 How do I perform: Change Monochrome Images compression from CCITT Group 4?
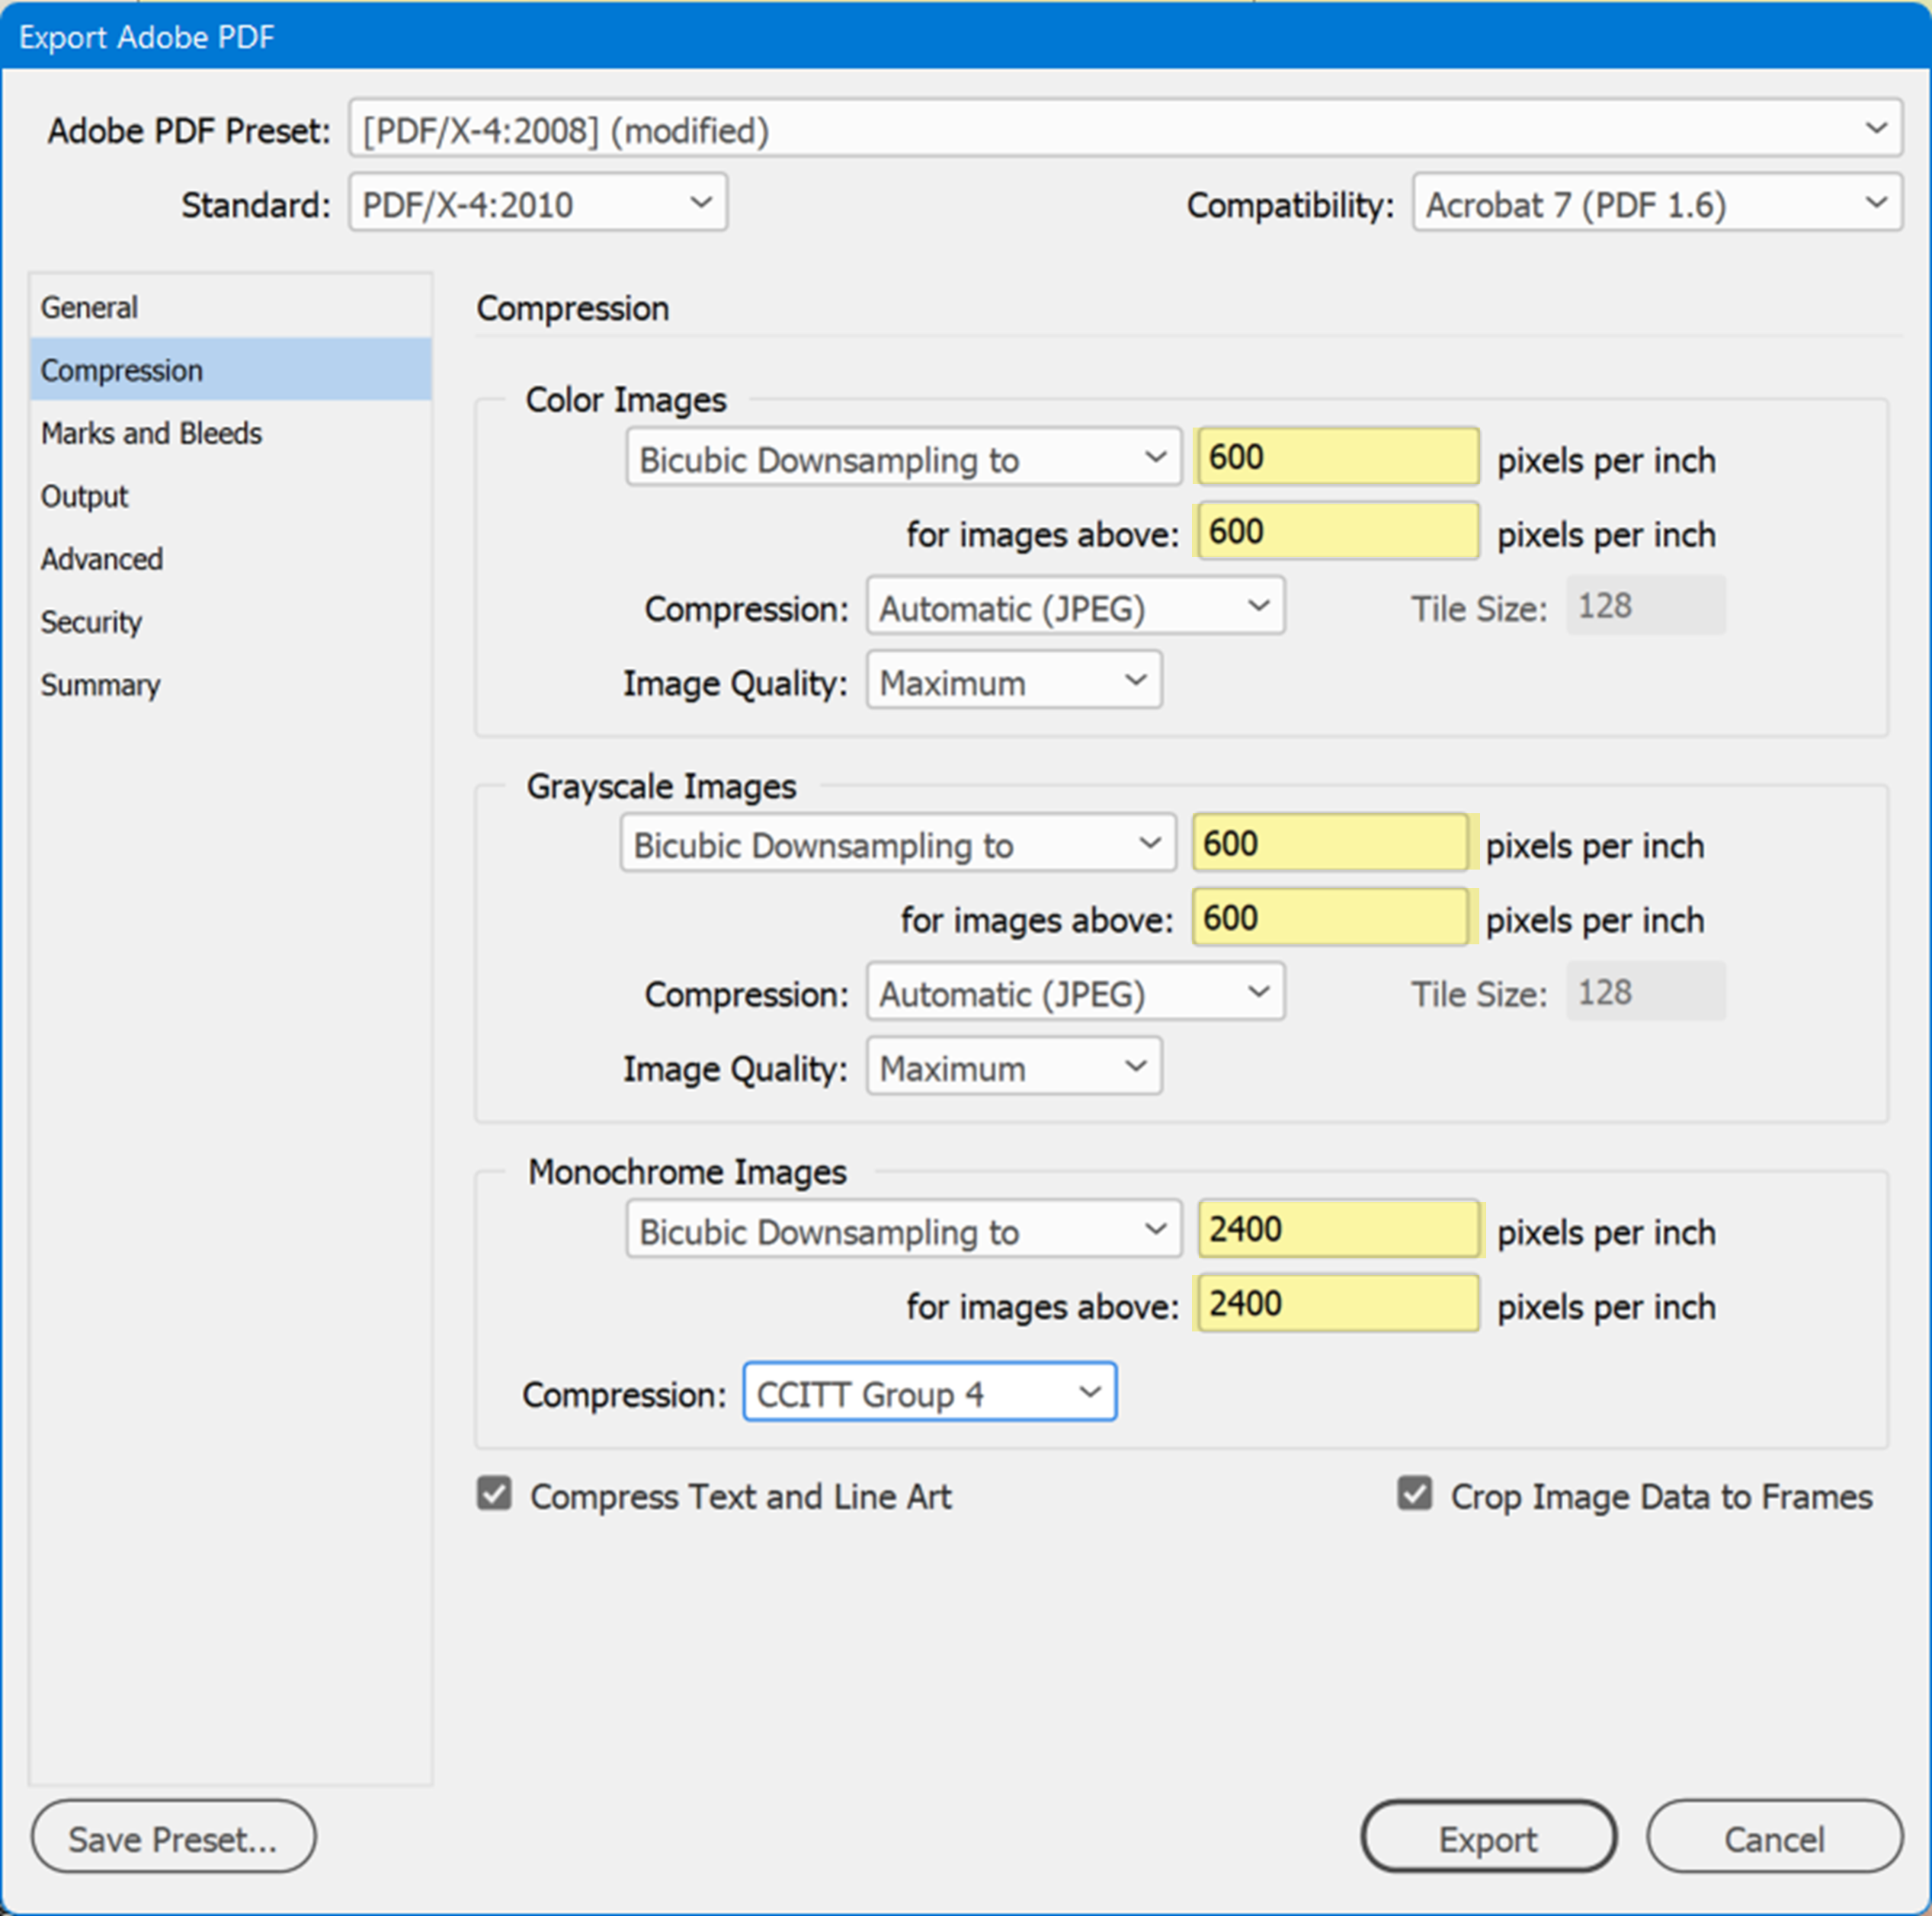coord(929,1392)
